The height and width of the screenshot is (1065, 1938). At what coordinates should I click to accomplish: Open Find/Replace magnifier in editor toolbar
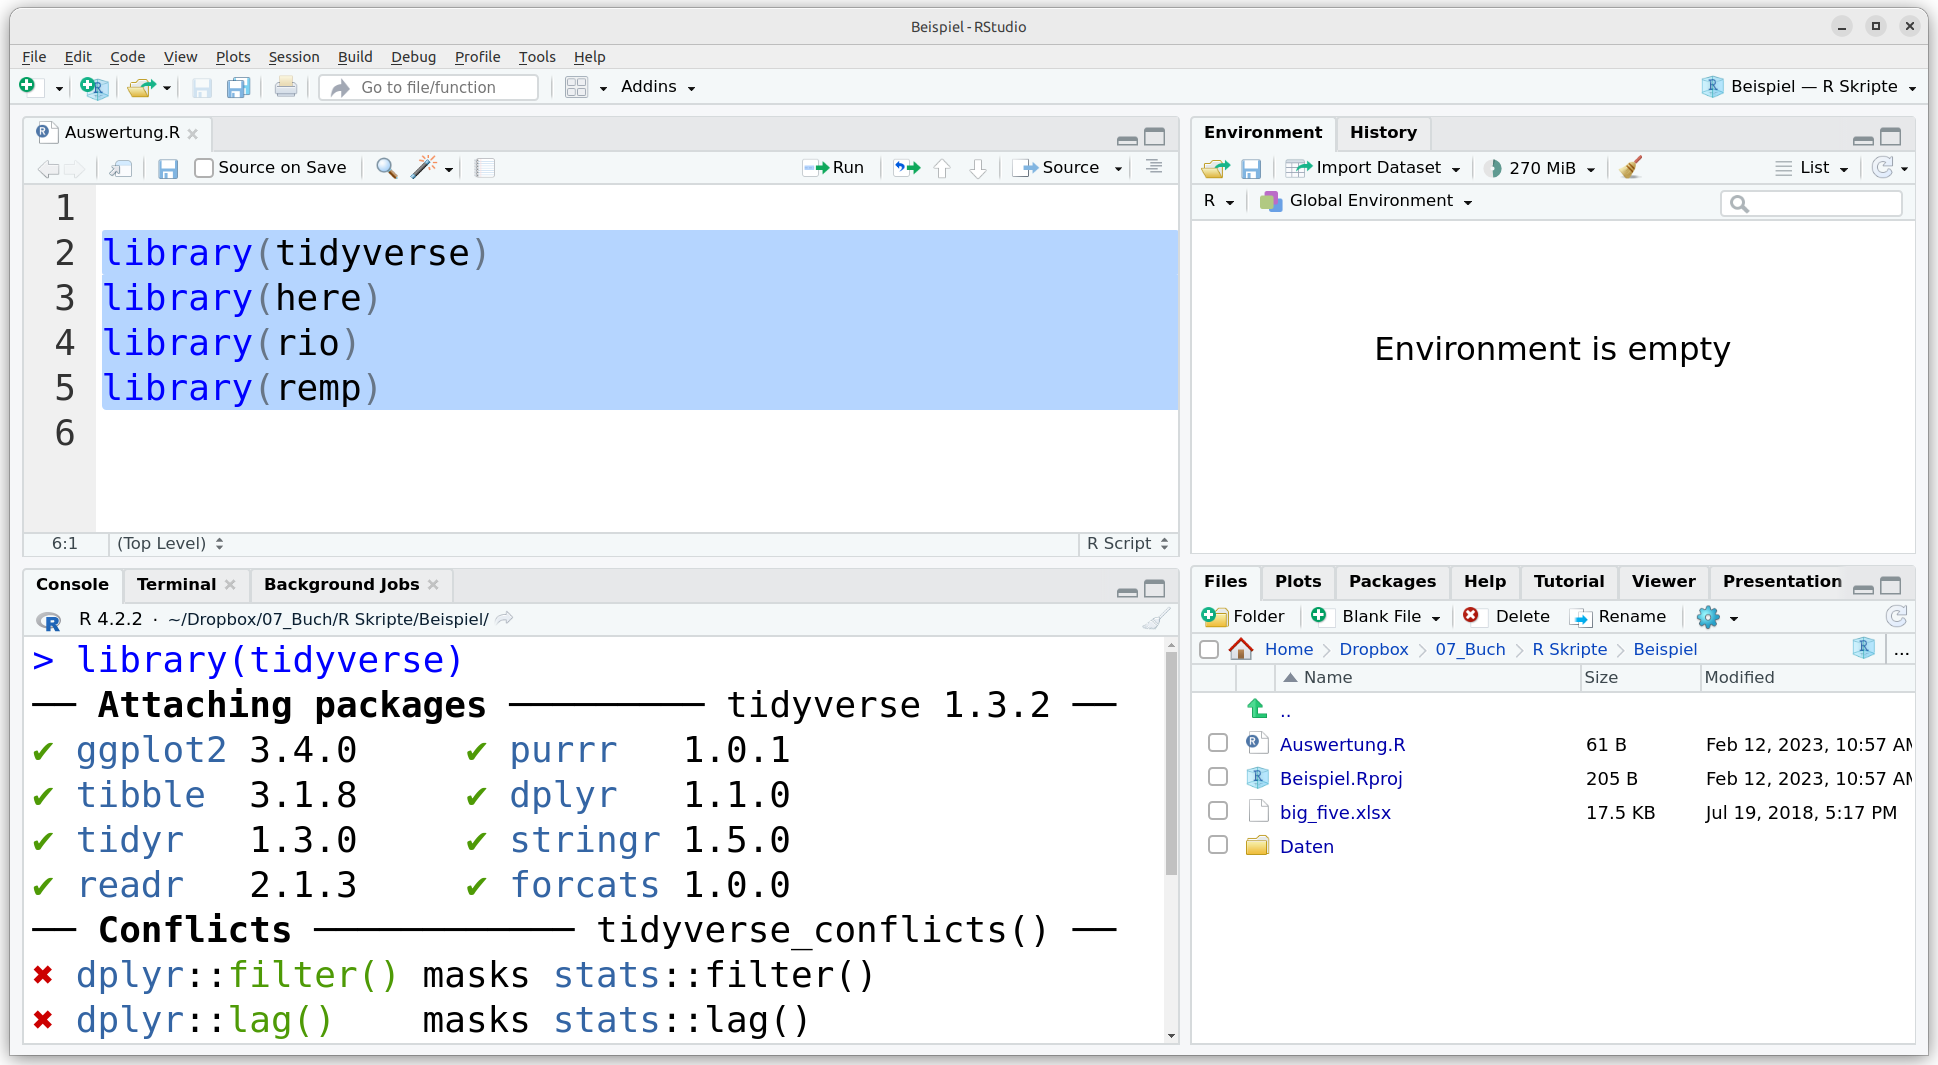pyautogui.click(x=386, y=168)
